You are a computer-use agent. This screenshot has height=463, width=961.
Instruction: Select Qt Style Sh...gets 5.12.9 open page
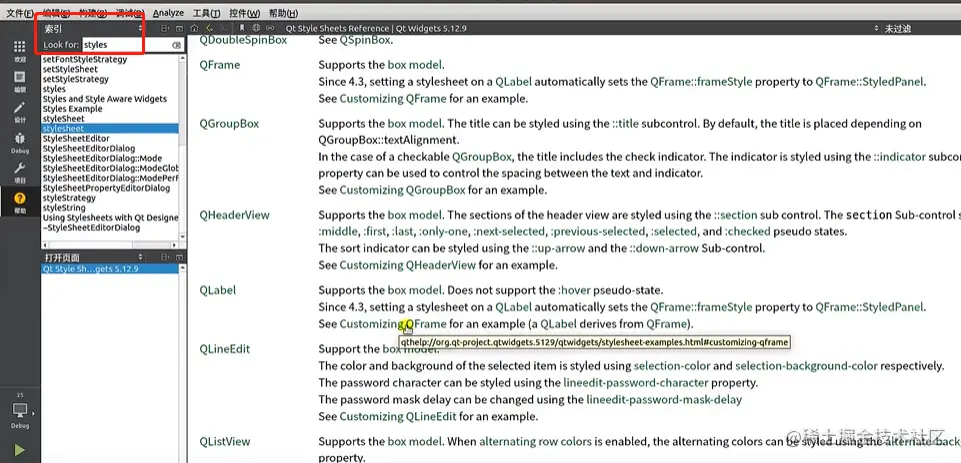coord(110,269)
